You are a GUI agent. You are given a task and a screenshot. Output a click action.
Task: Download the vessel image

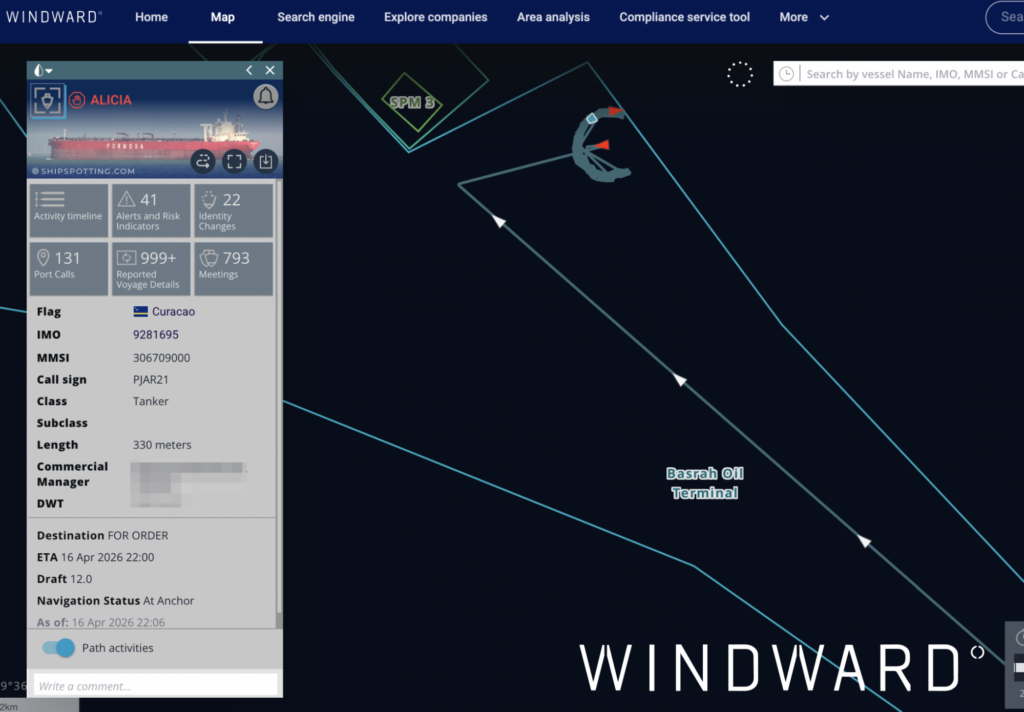(264, 161)
